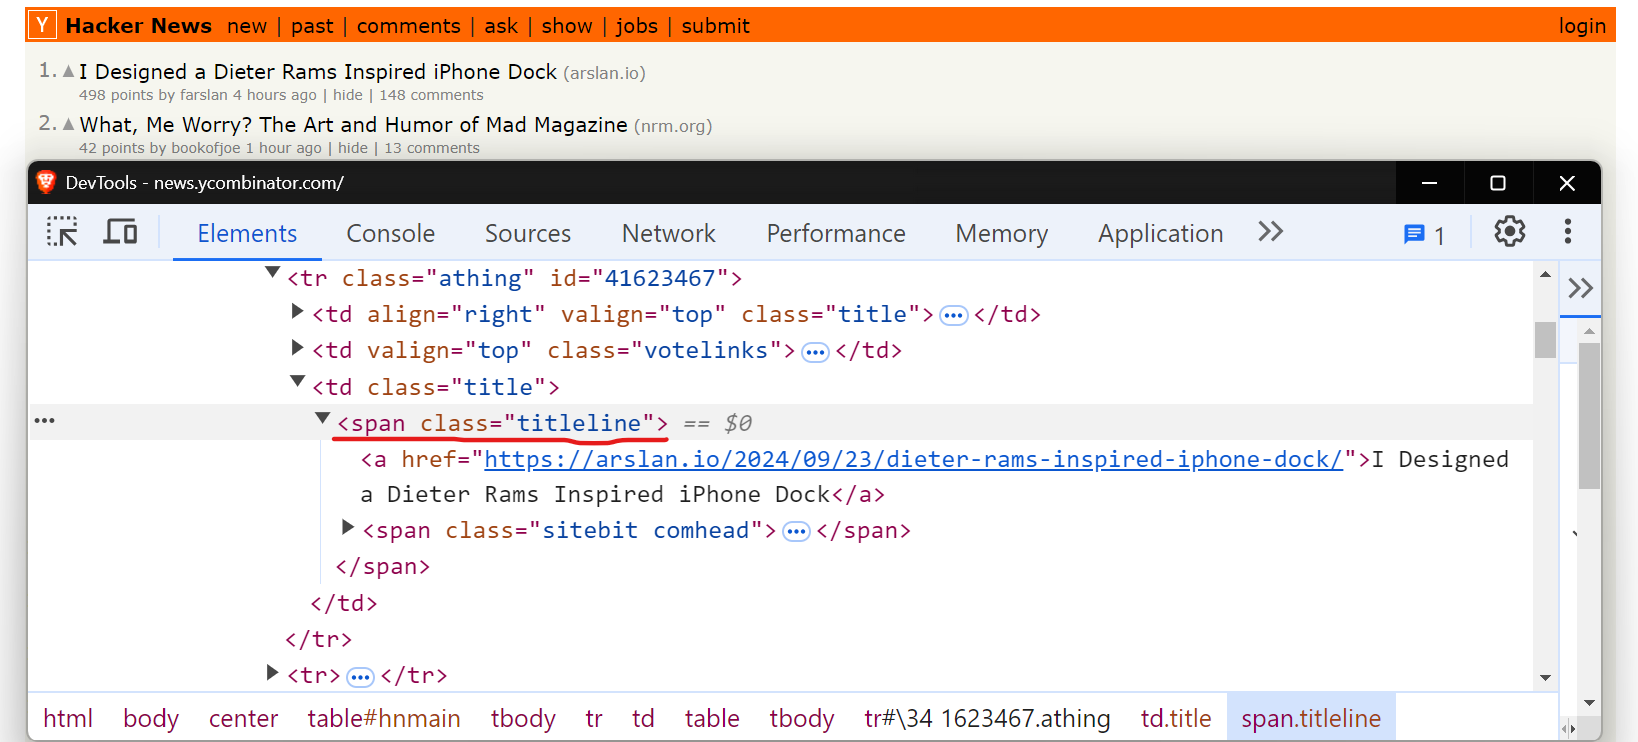Select 'html' in the breadcrumb bar

(68, 718)
